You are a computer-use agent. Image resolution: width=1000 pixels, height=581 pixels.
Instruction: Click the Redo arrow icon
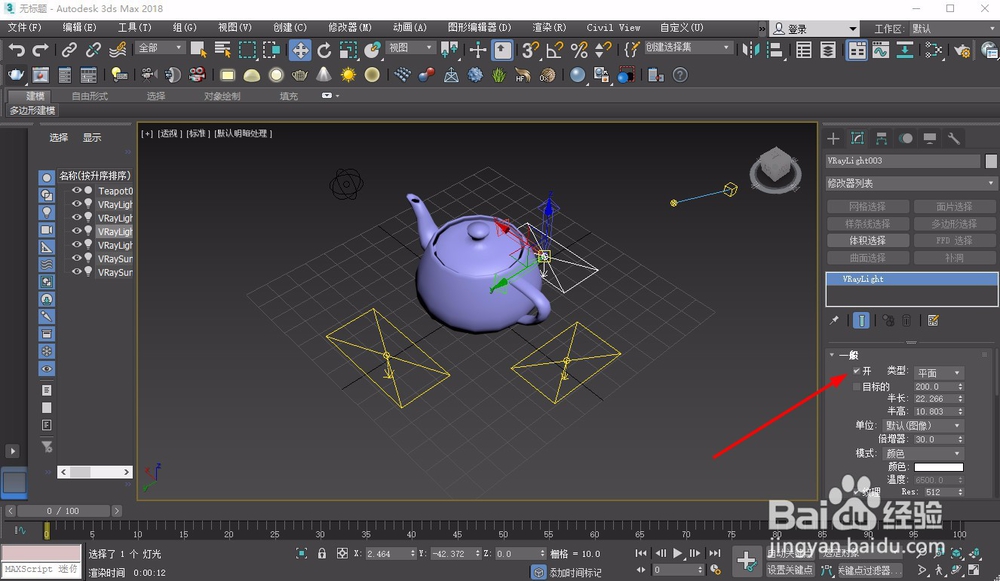(x=41, y=50)
